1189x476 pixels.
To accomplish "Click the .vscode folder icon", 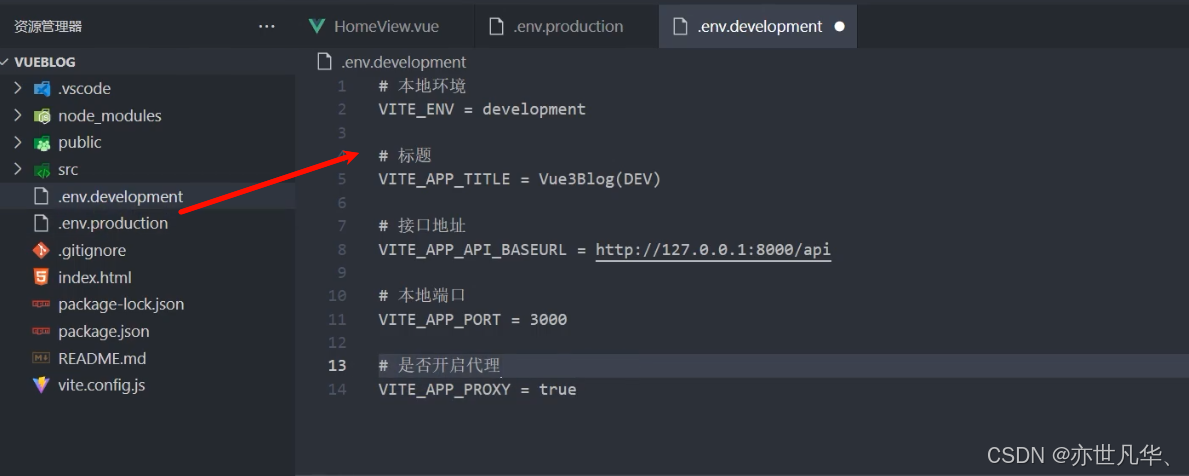I will click(42, 89).
